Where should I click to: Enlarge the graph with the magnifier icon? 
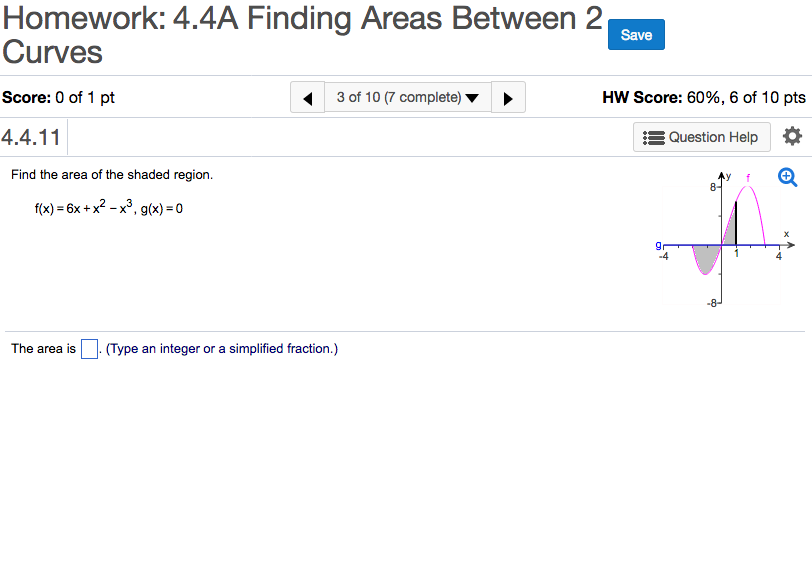[788, 177]
